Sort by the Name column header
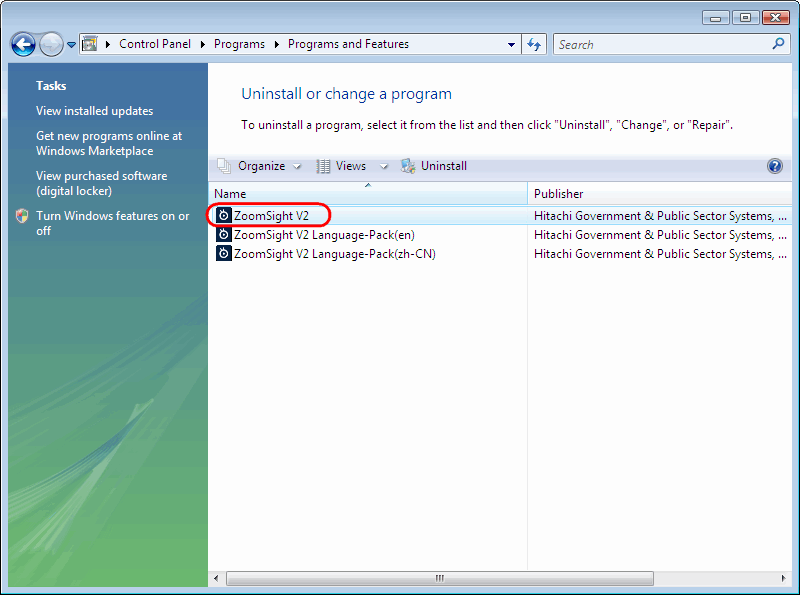Viewport: 800px width, 595px height. pos(368,193)
